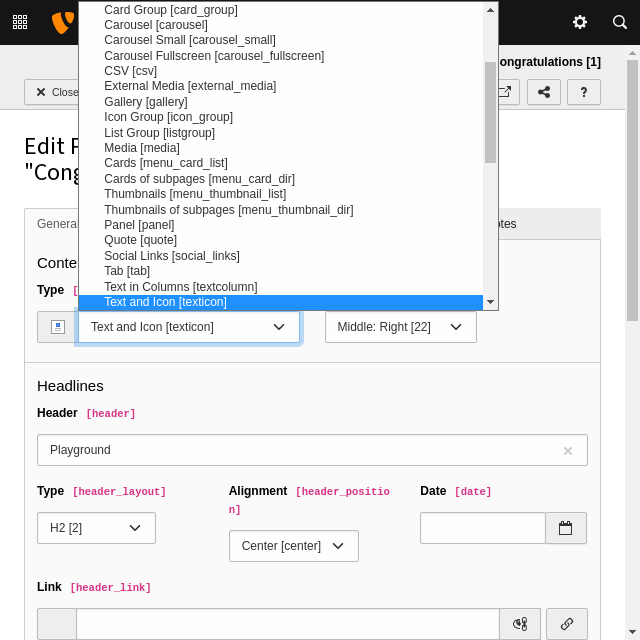The height and width of the screenshot is (640, 640).
Task: Pick Icon Group [icon_group] option
Action: pos(281,117)
